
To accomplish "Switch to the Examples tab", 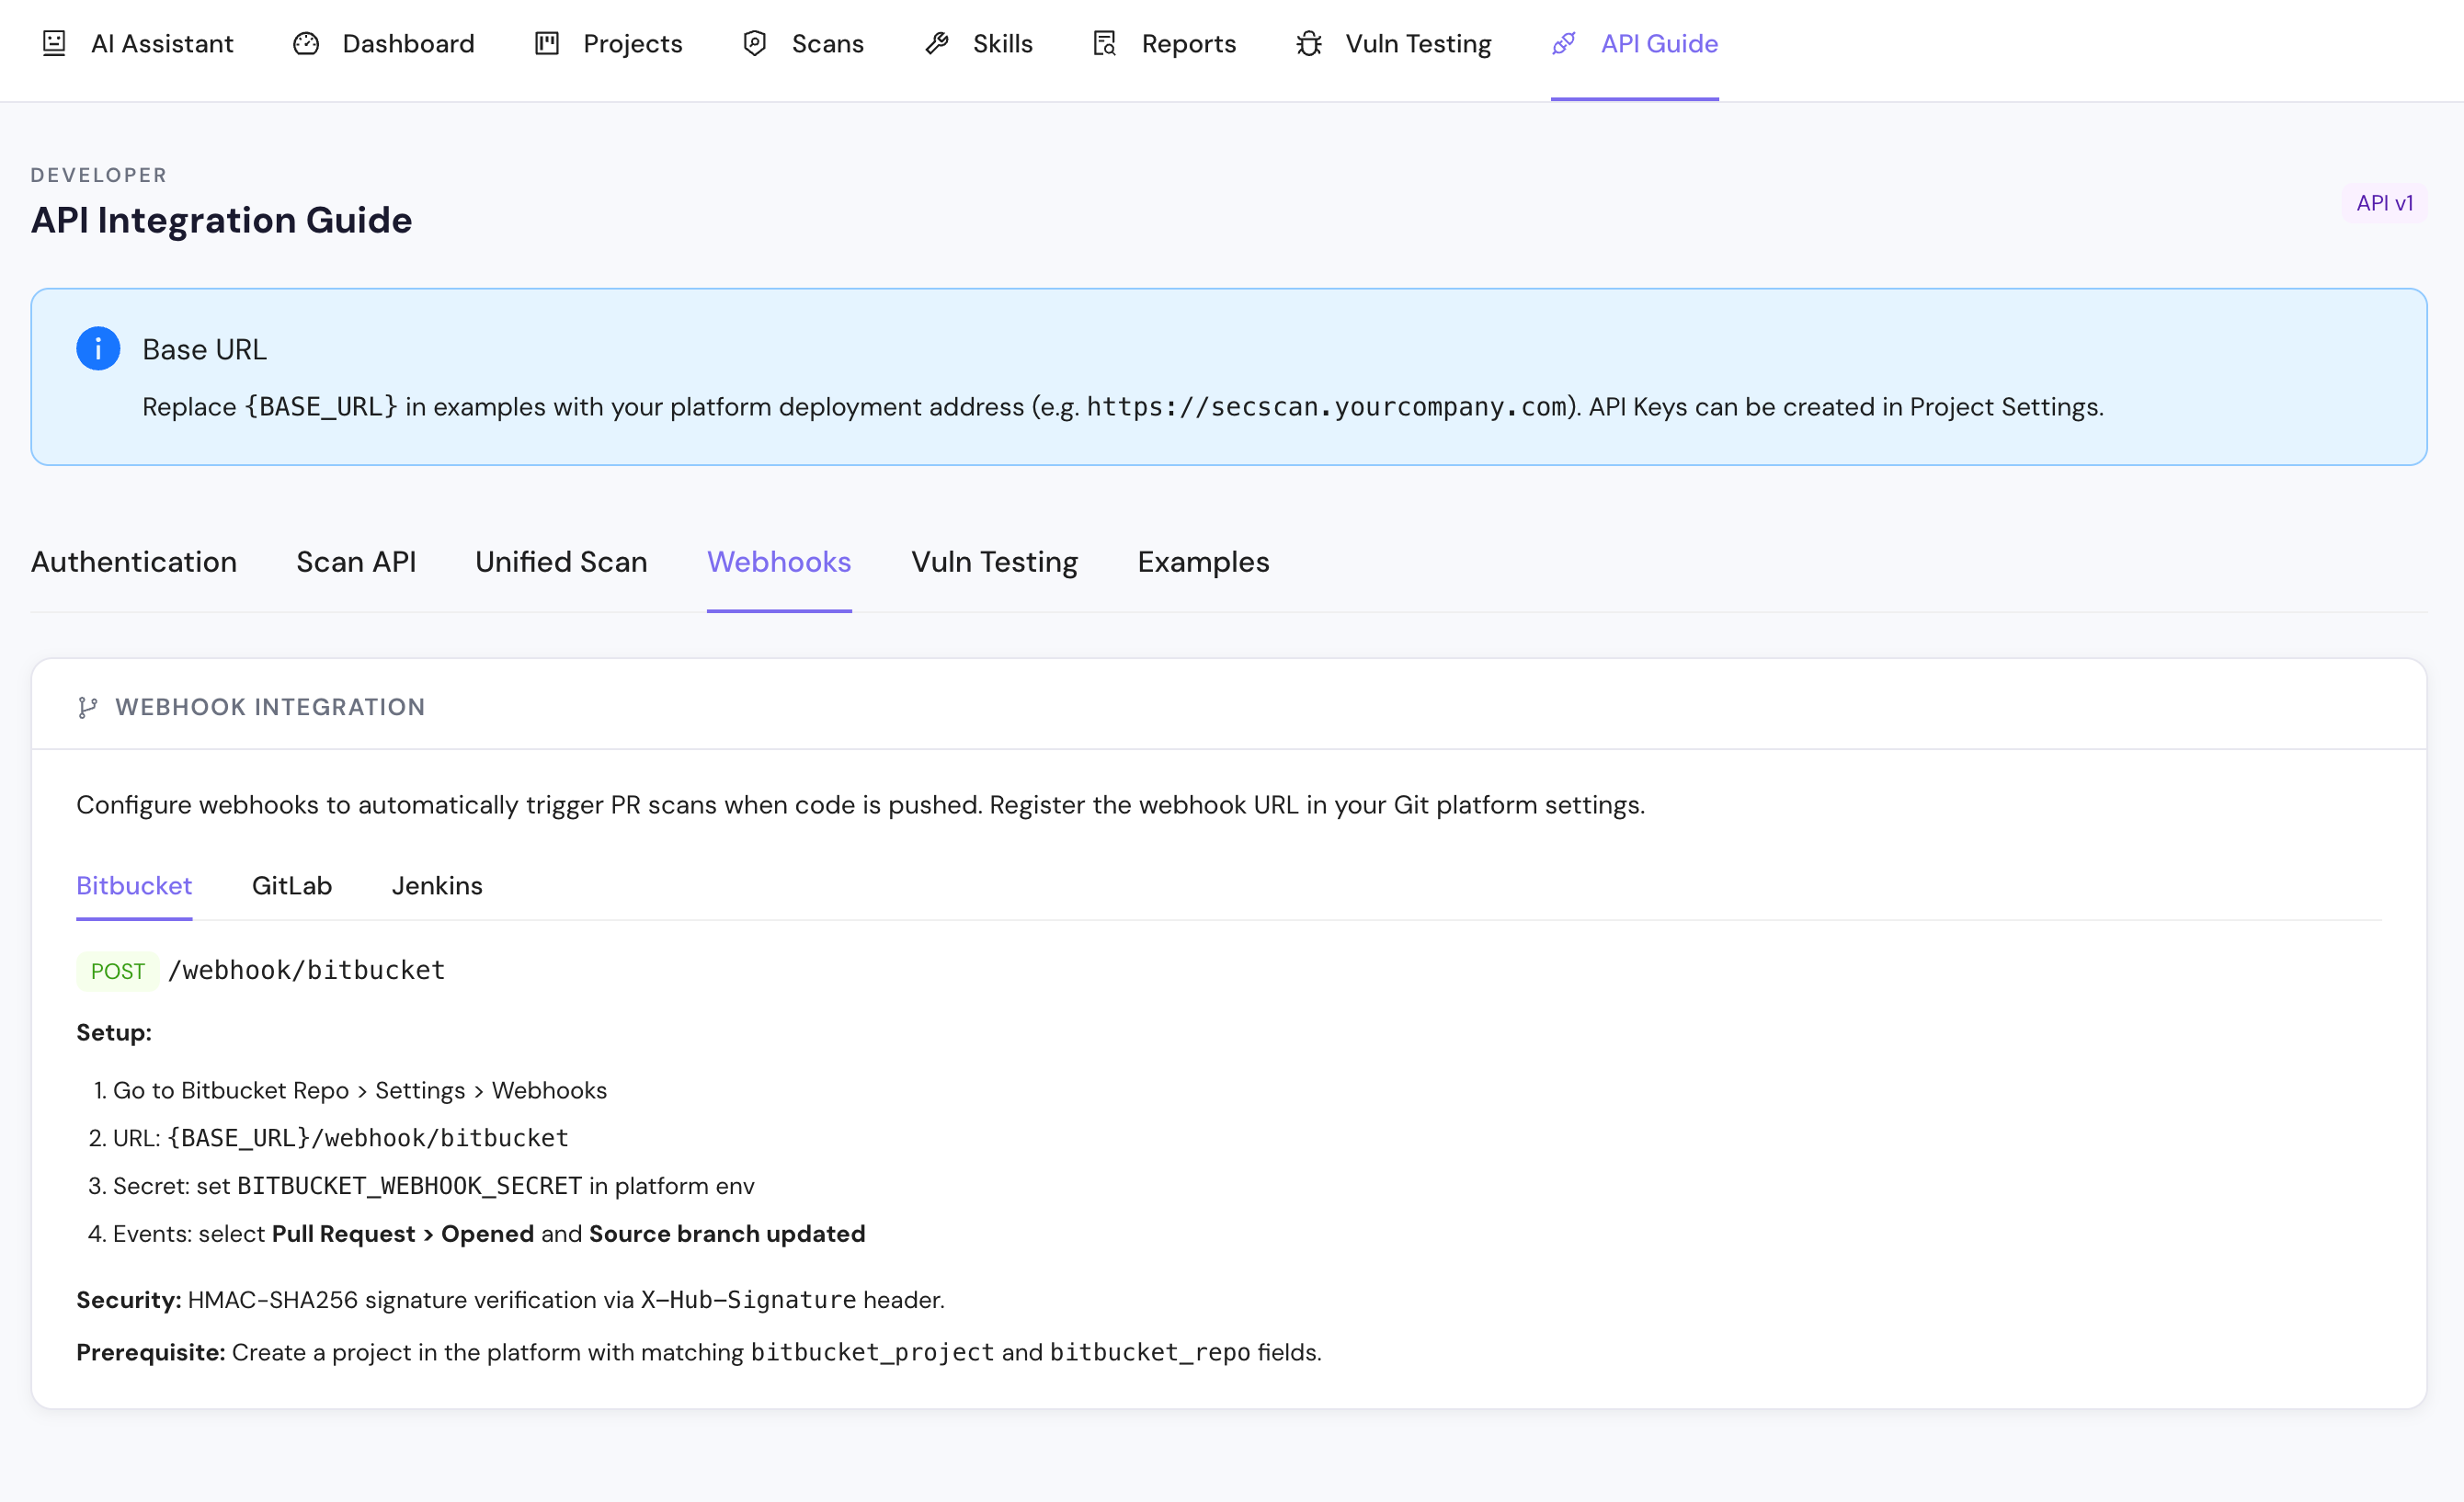I will point(1203,562).
